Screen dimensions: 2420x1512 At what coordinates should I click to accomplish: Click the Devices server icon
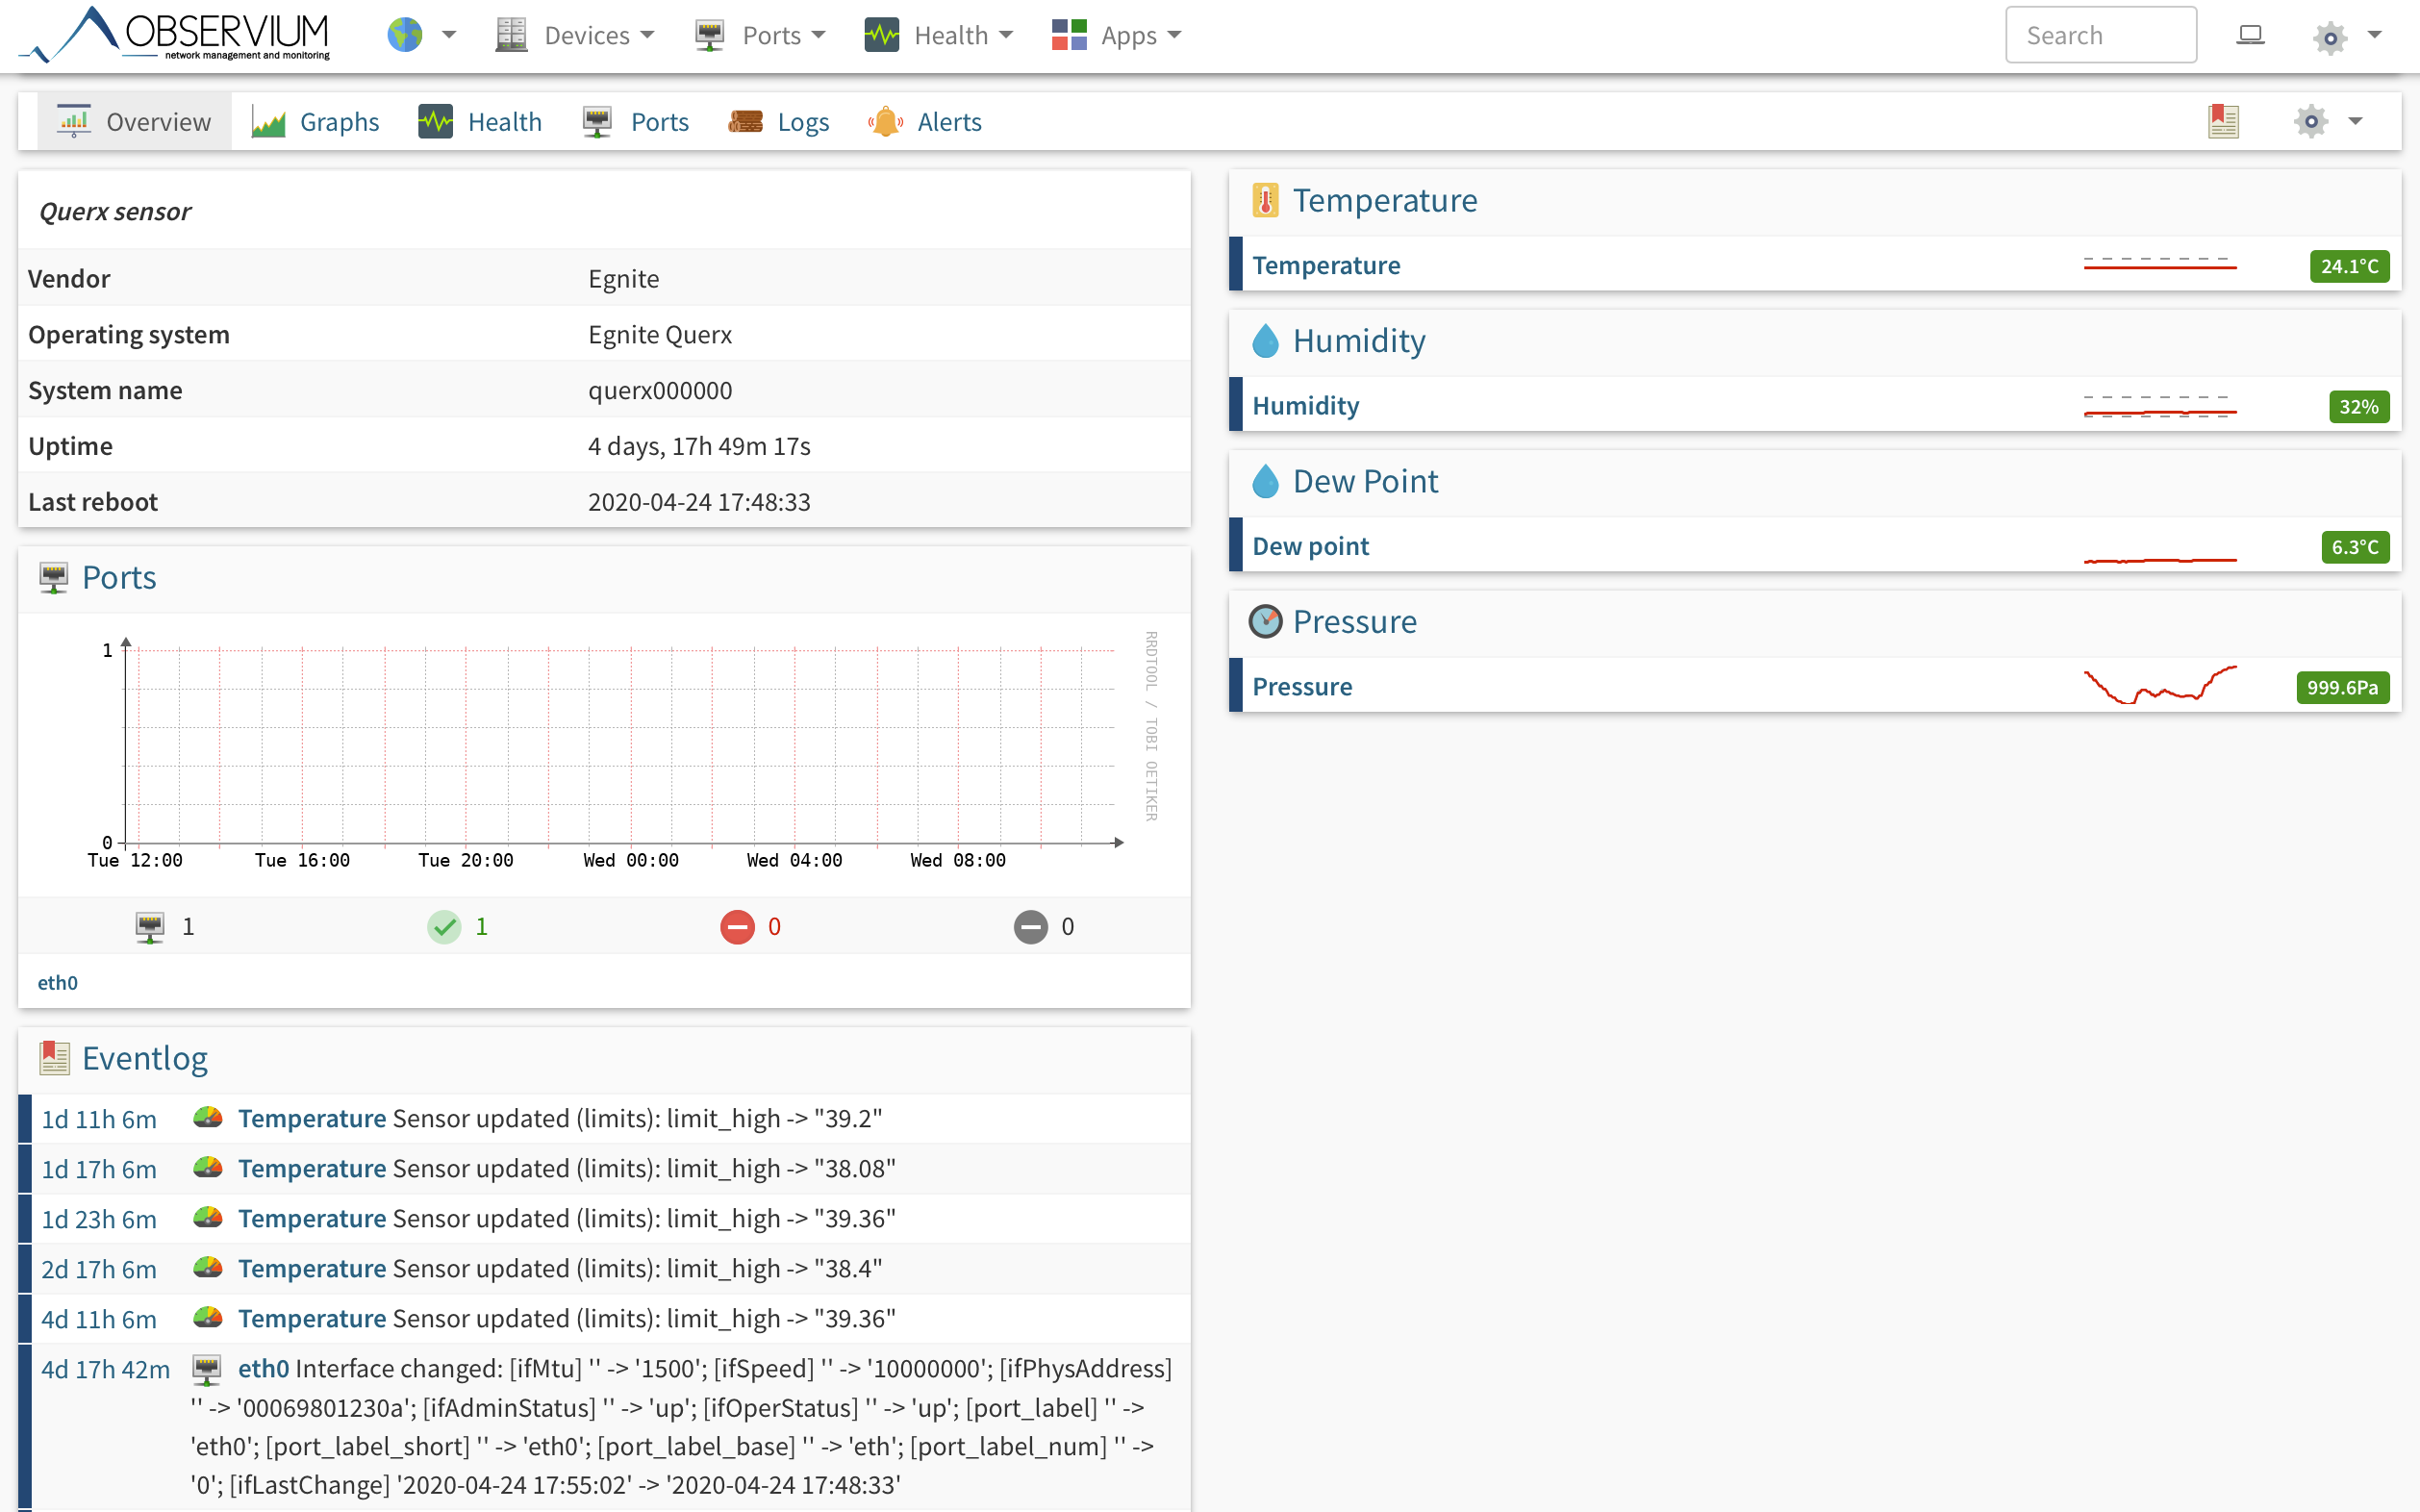click(x=511, y=35)
